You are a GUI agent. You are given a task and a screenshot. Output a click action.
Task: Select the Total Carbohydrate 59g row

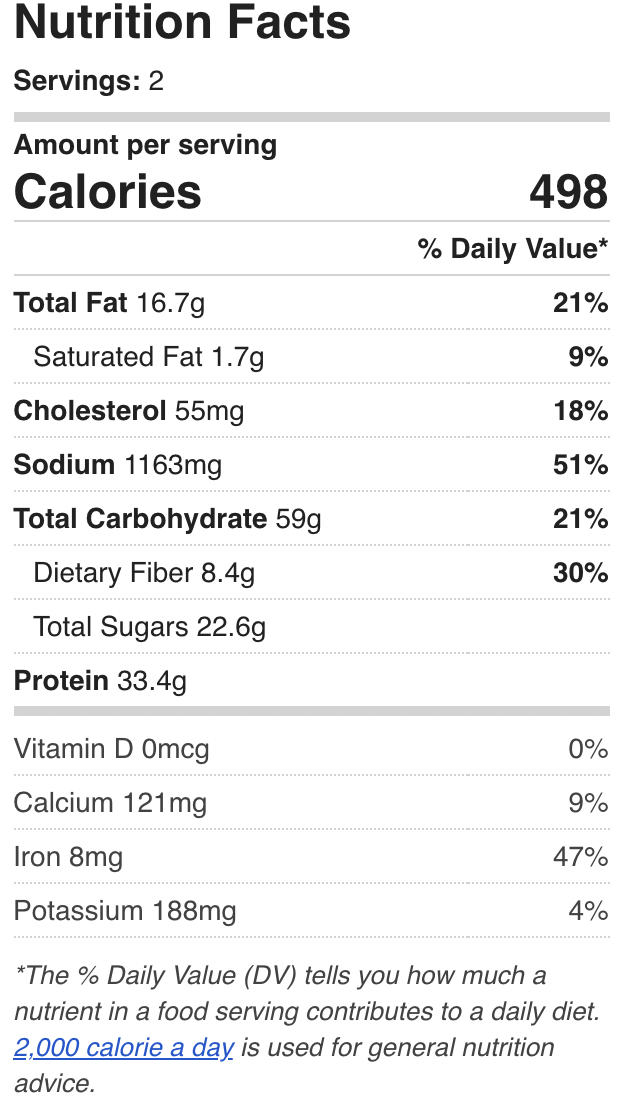coord(311,519)
